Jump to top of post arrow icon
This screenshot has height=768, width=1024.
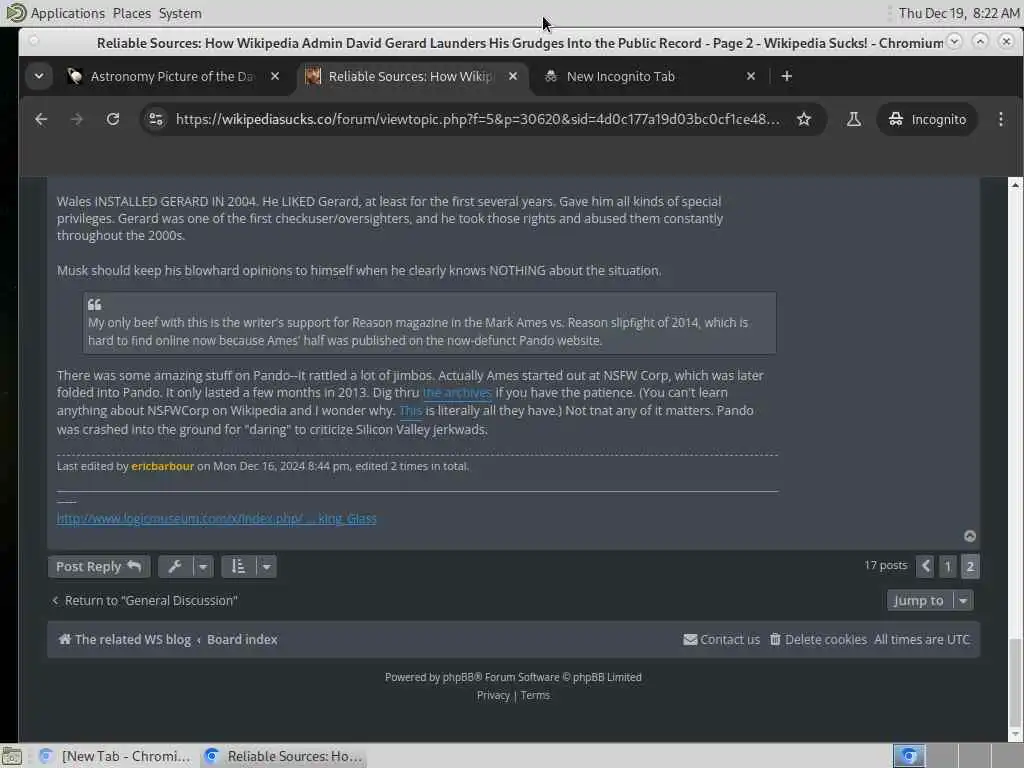tap(970, 536)
